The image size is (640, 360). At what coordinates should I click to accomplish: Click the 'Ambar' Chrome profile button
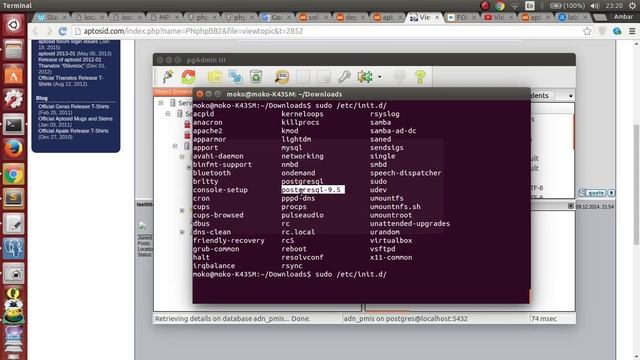pyautogui.click(x=623, y=17)
